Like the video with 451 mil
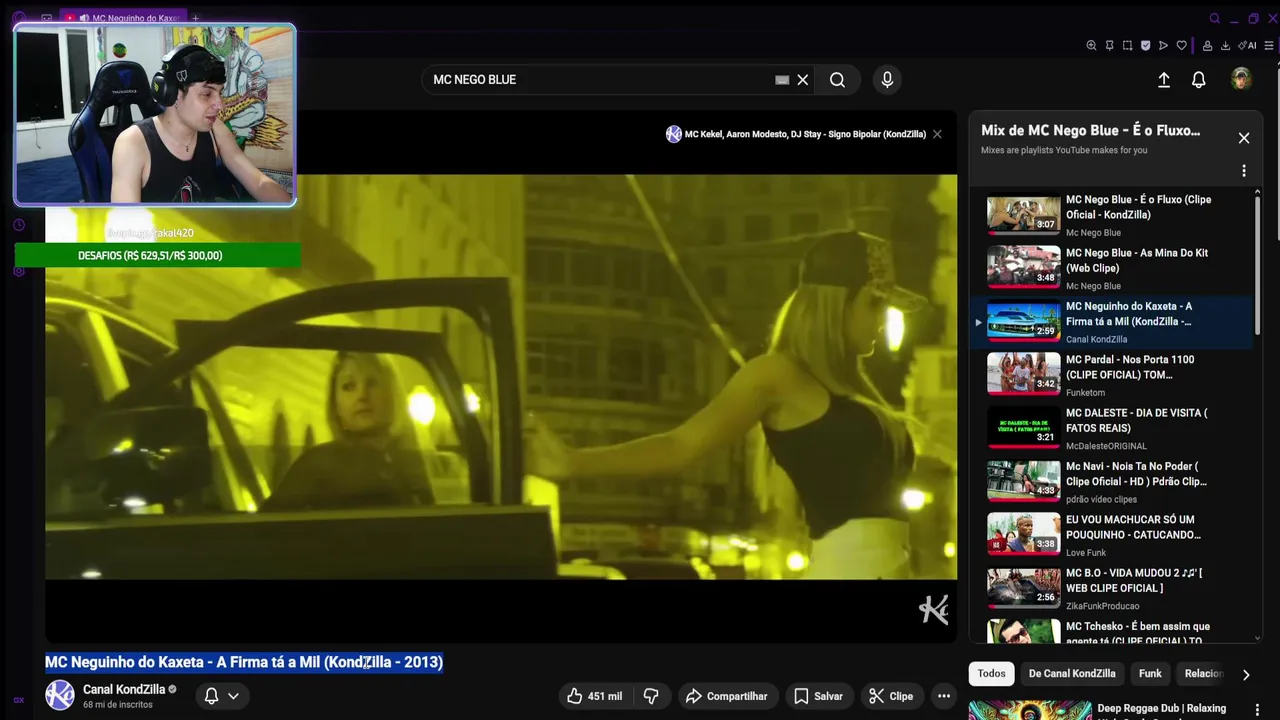 click(x=594, y=696)
